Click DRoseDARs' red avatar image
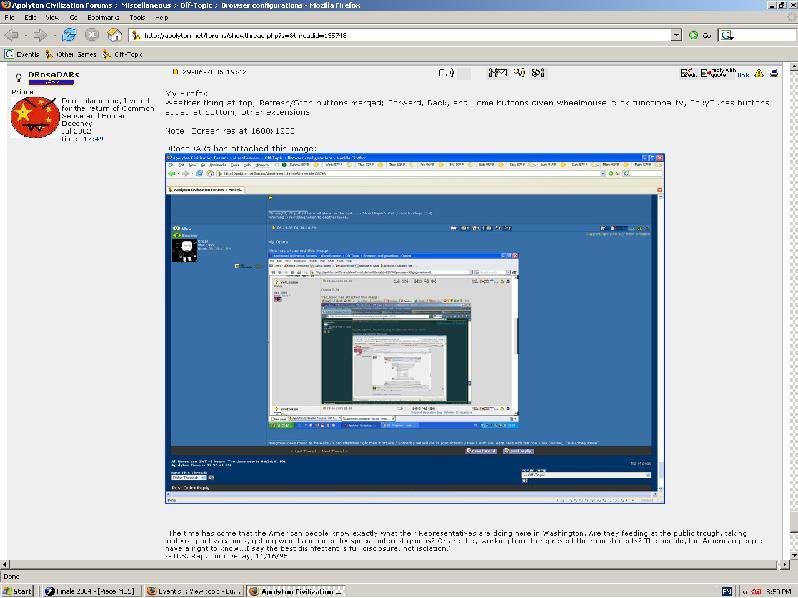798x598 pixels. pos(34,118)
